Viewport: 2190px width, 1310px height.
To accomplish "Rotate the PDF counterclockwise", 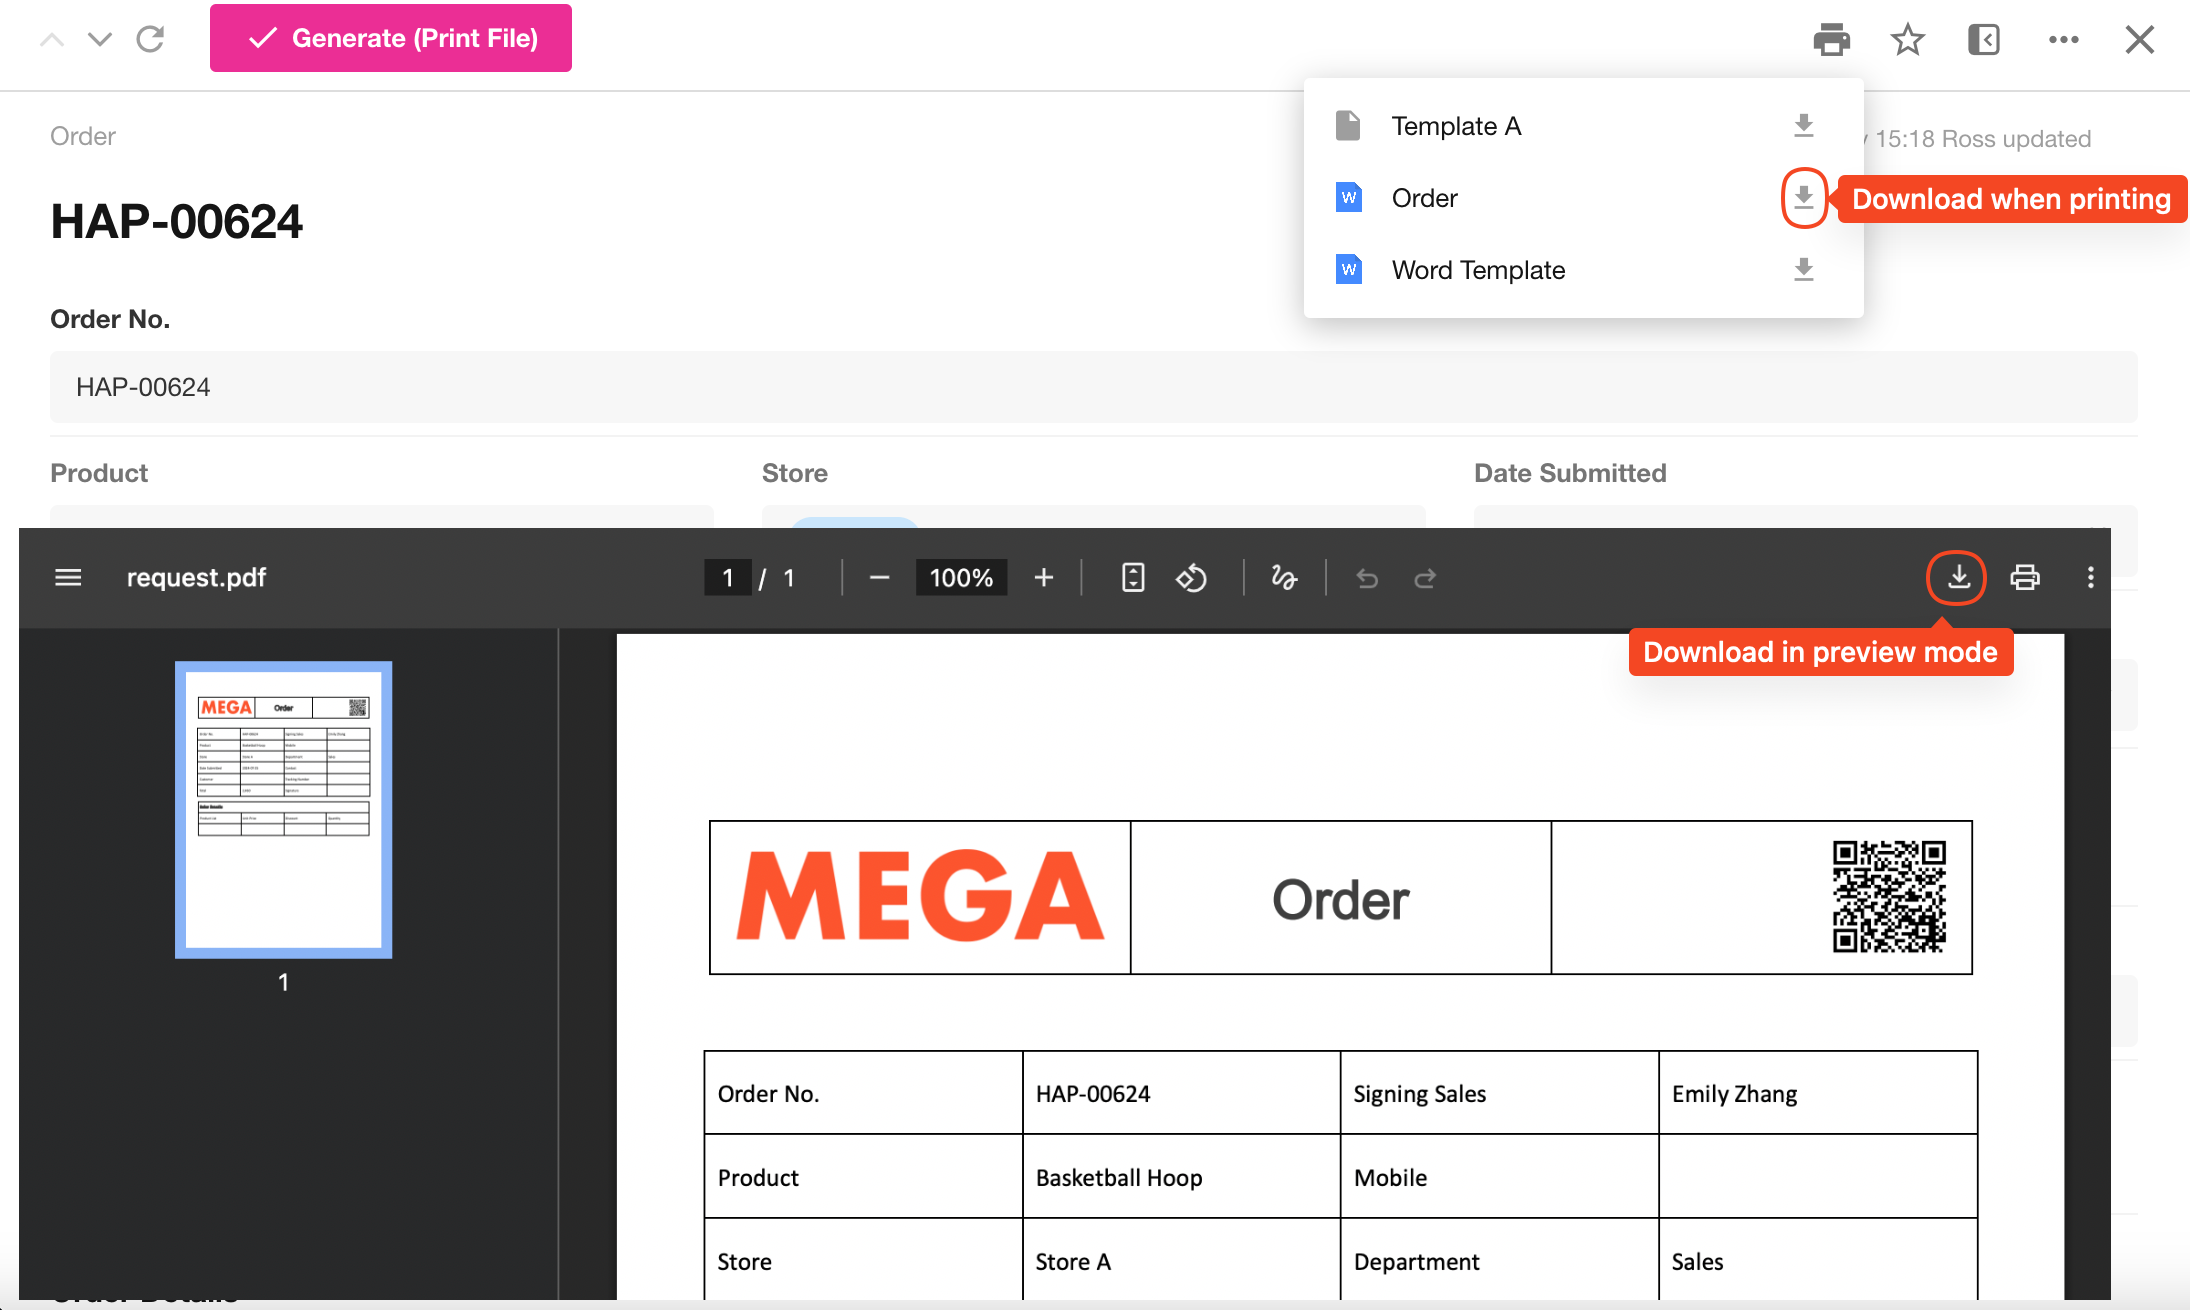I will coord(1191,578).
